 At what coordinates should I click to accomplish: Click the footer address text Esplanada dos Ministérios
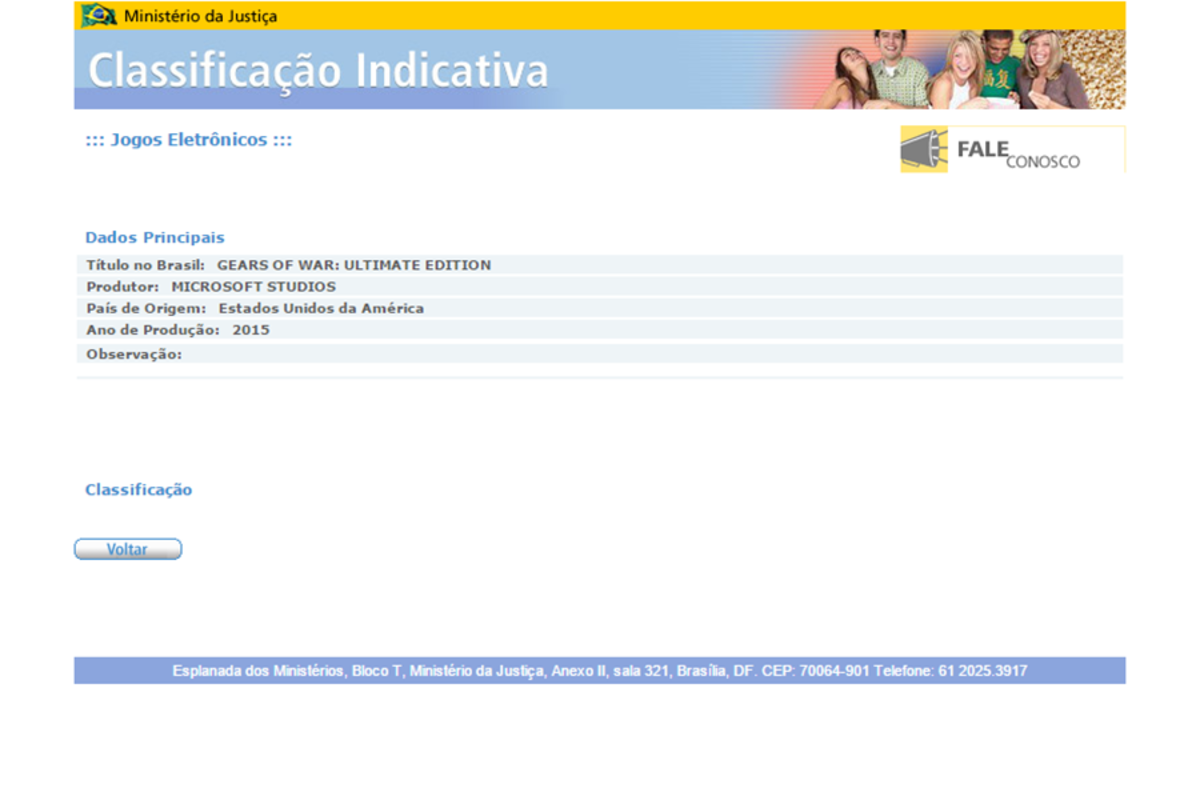tap(600, 671)
